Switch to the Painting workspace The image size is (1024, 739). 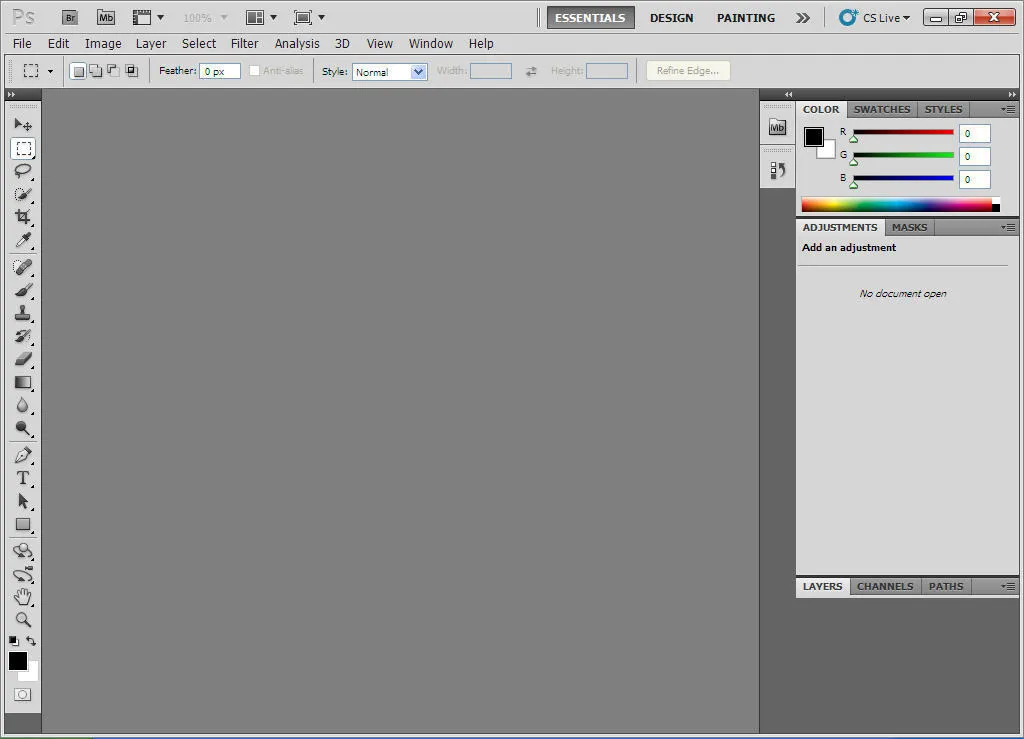[x=746, y=18]
